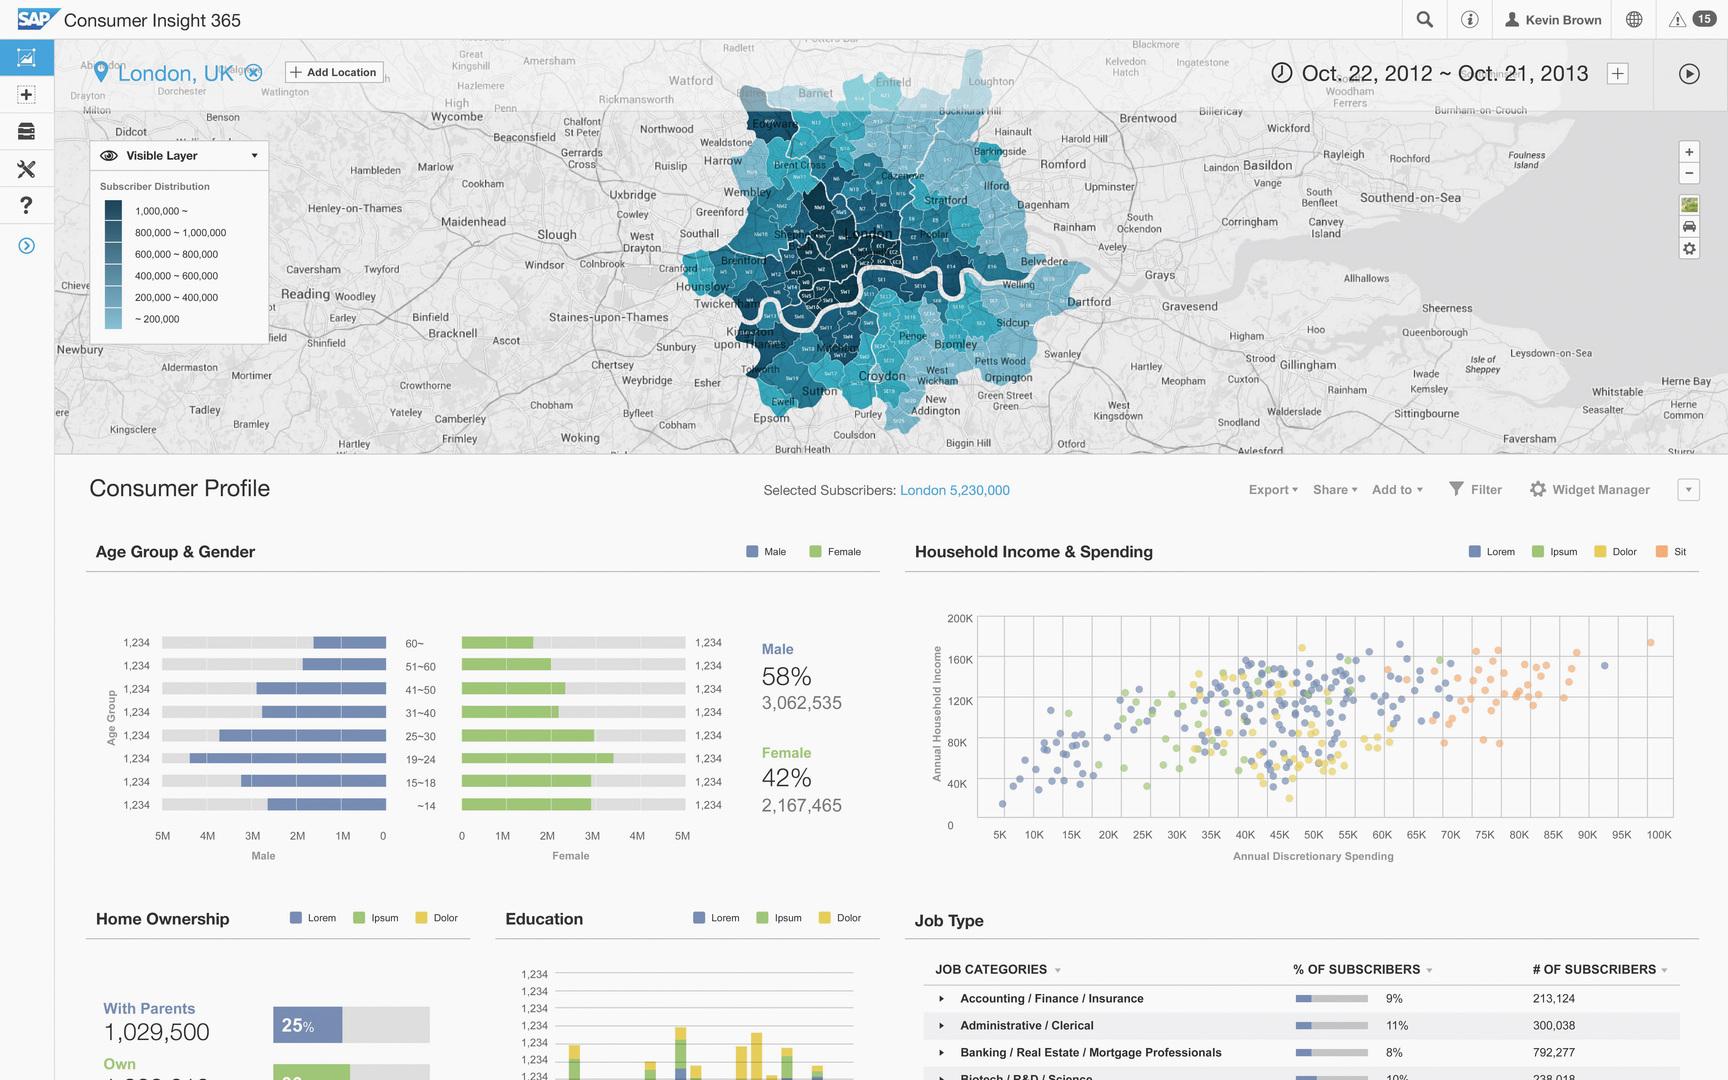Click the search magnifier icon in header
Image resolution: width=1728 pixels, height=1080 pixels.
pyautogui.click(x=1425, y=20)
